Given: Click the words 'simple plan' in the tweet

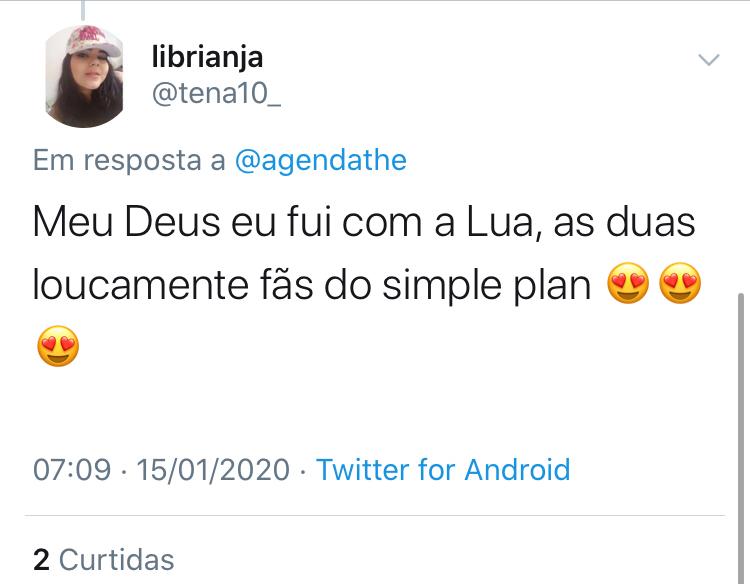Looking at the screenshot, I should [x=491, y=286].
